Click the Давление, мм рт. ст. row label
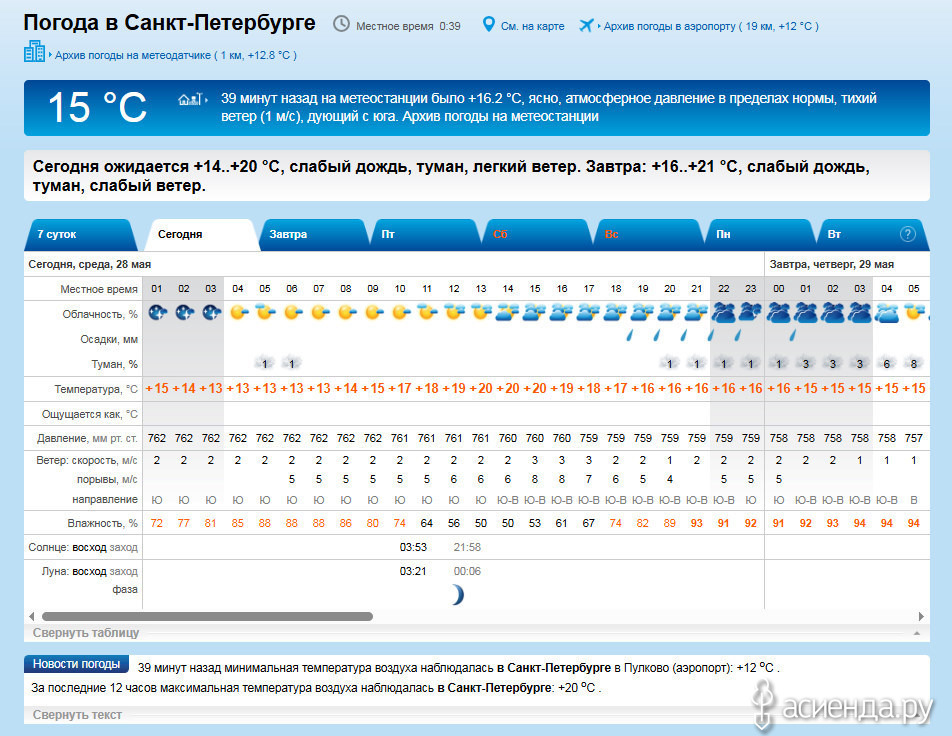The width and height of the screenshot is (952, 736). click(x=87, y=438)
